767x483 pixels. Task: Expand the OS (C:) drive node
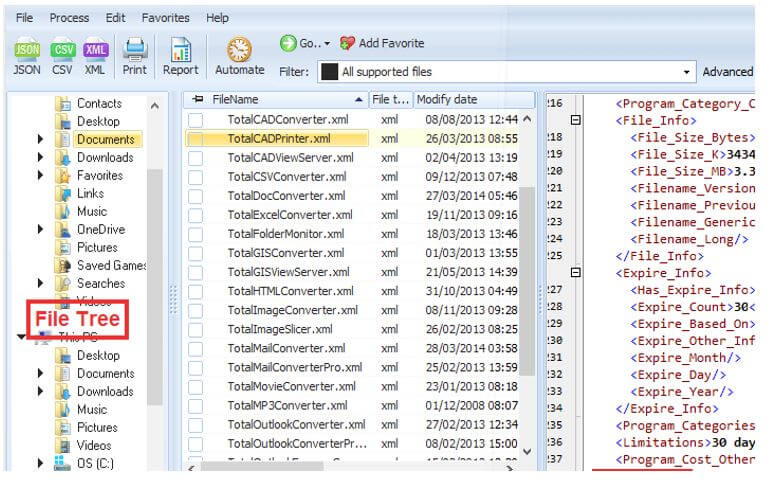(x=41, y=463)
